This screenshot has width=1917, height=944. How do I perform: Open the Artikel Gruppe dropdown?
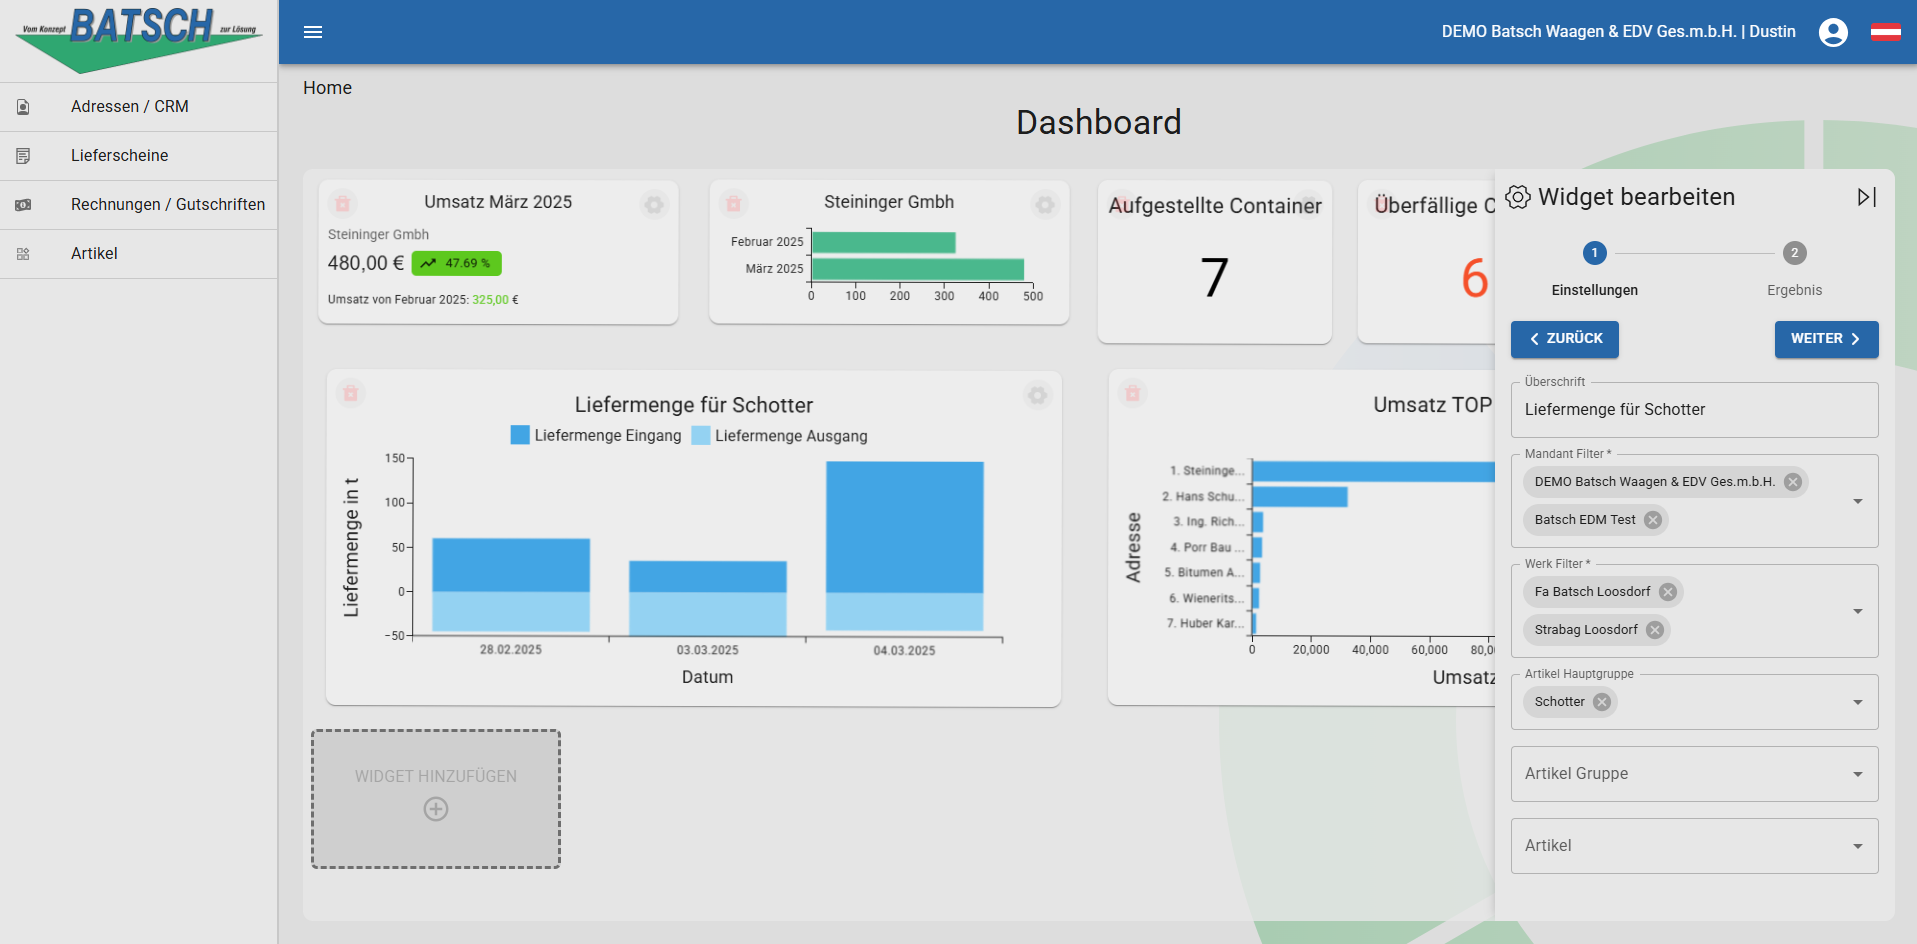pos(1695,774)
